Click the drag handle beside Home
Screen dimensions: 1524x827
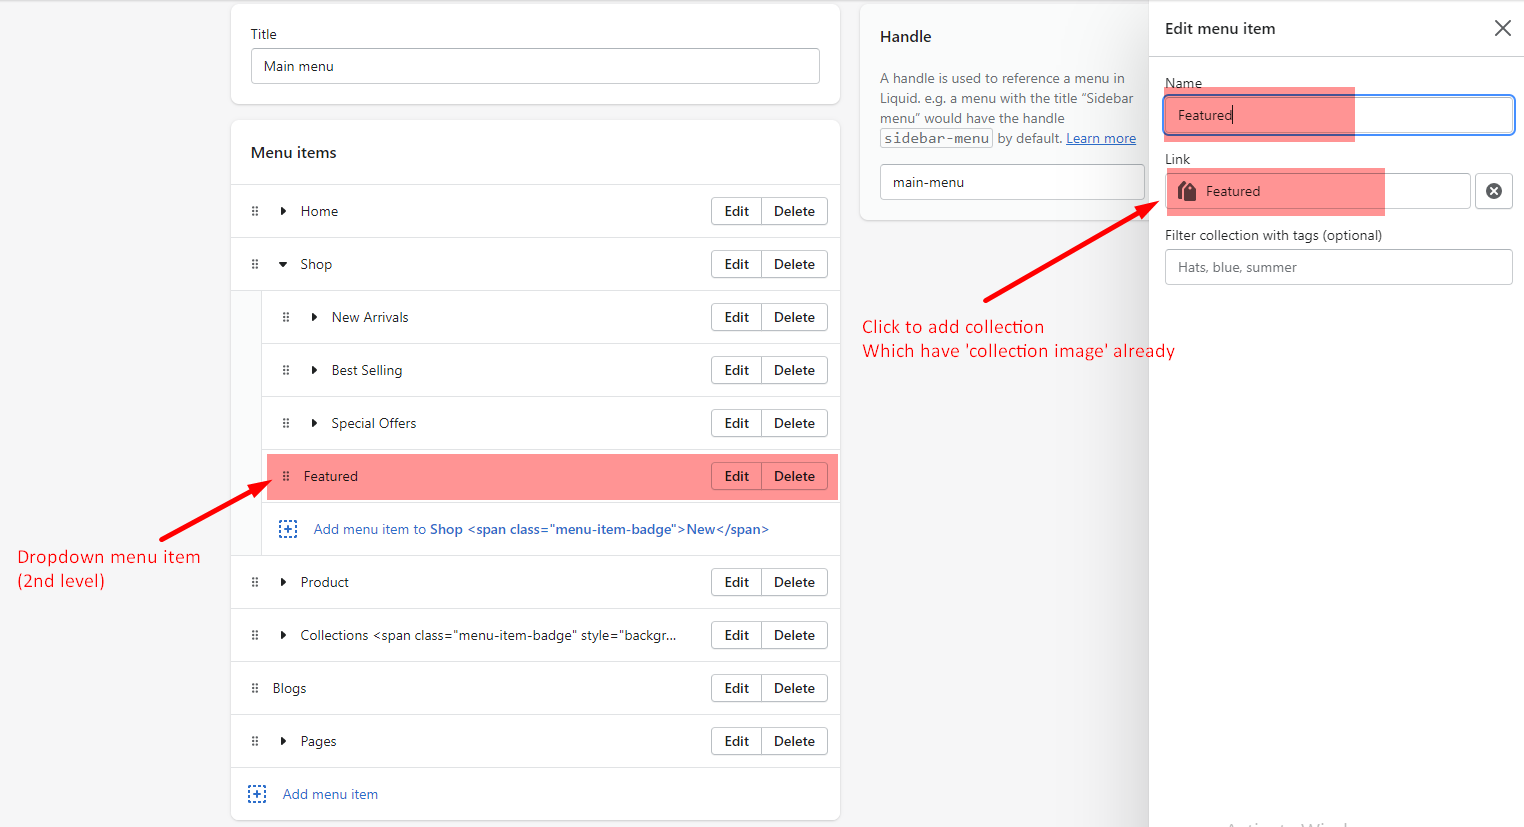click(255, 211)
